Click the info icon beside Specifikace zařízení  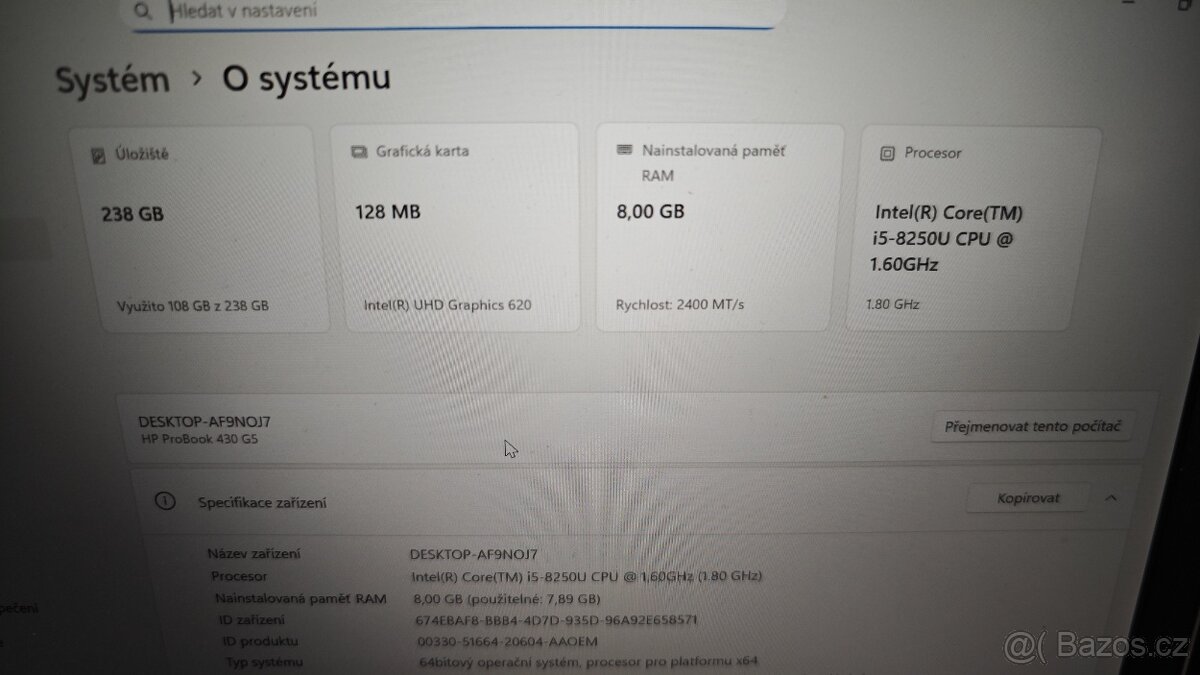click(x=164, y=502)
